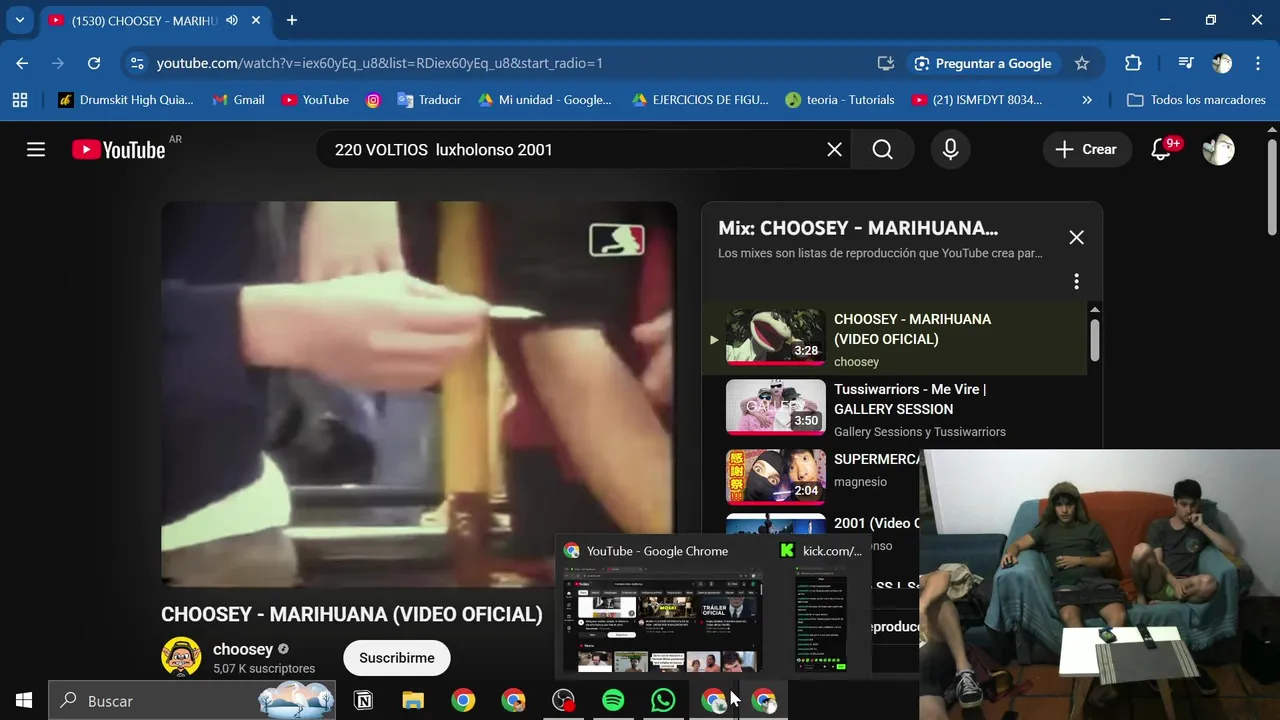The image size is (1280, 720).
Task: Click the Mix panel scrollbar up arrow
Action: [1095, 310]
